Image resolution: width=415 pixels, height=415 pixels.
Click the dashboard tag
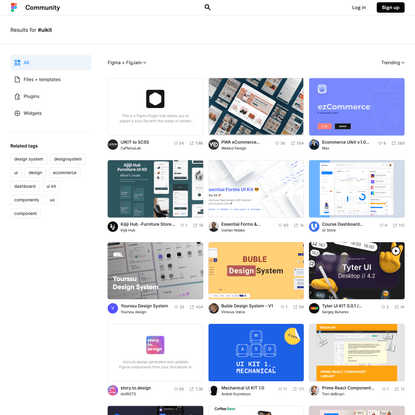[x=25, y=186]
